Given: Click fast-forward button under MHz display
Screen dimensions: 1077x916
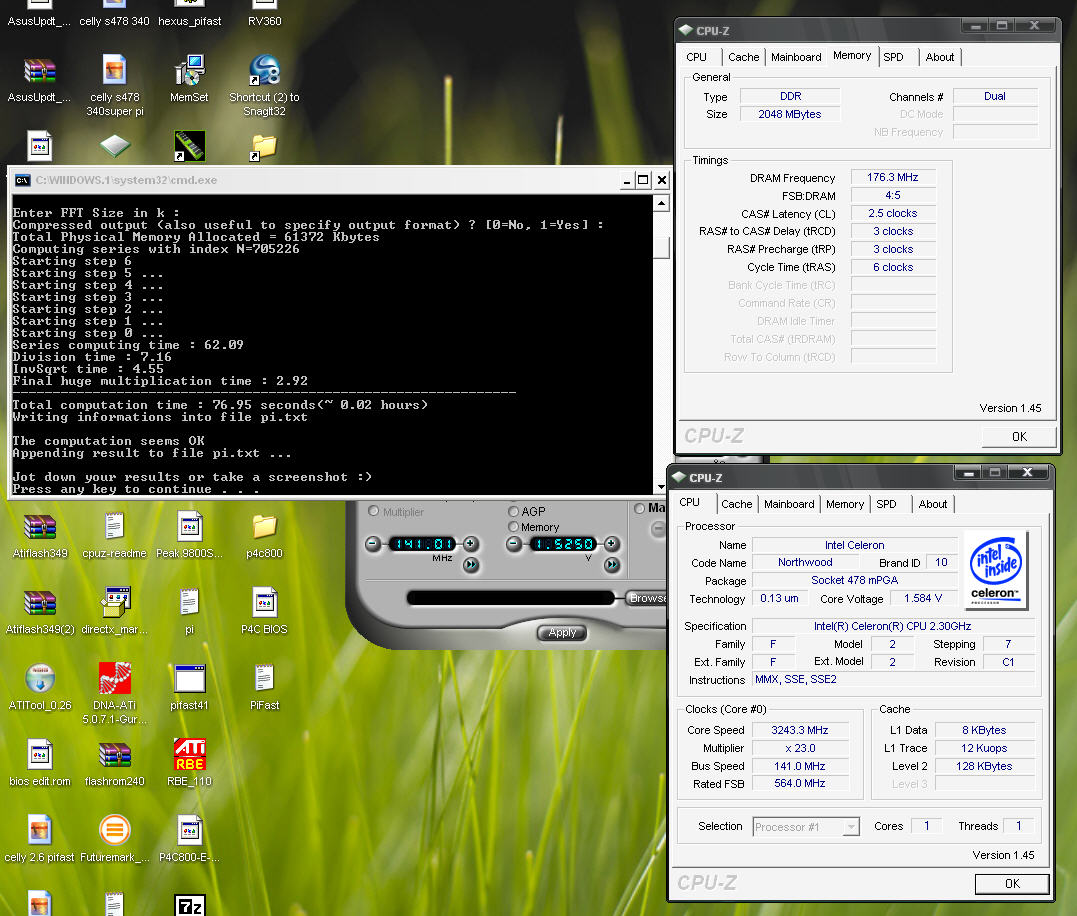Looking at the screenshot, I should (x=471, y=565).
